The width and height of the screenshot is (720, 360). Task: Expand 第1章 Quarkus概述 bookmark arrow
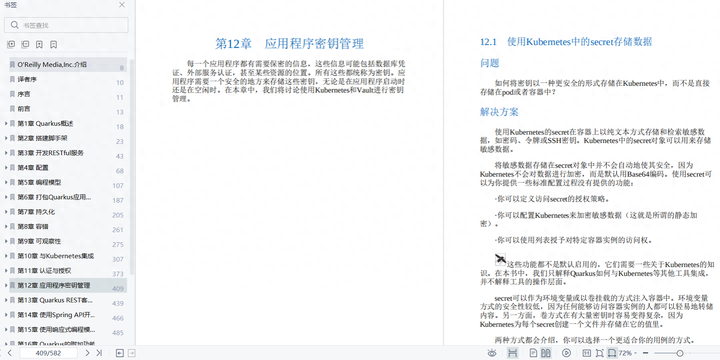[6, 124]
